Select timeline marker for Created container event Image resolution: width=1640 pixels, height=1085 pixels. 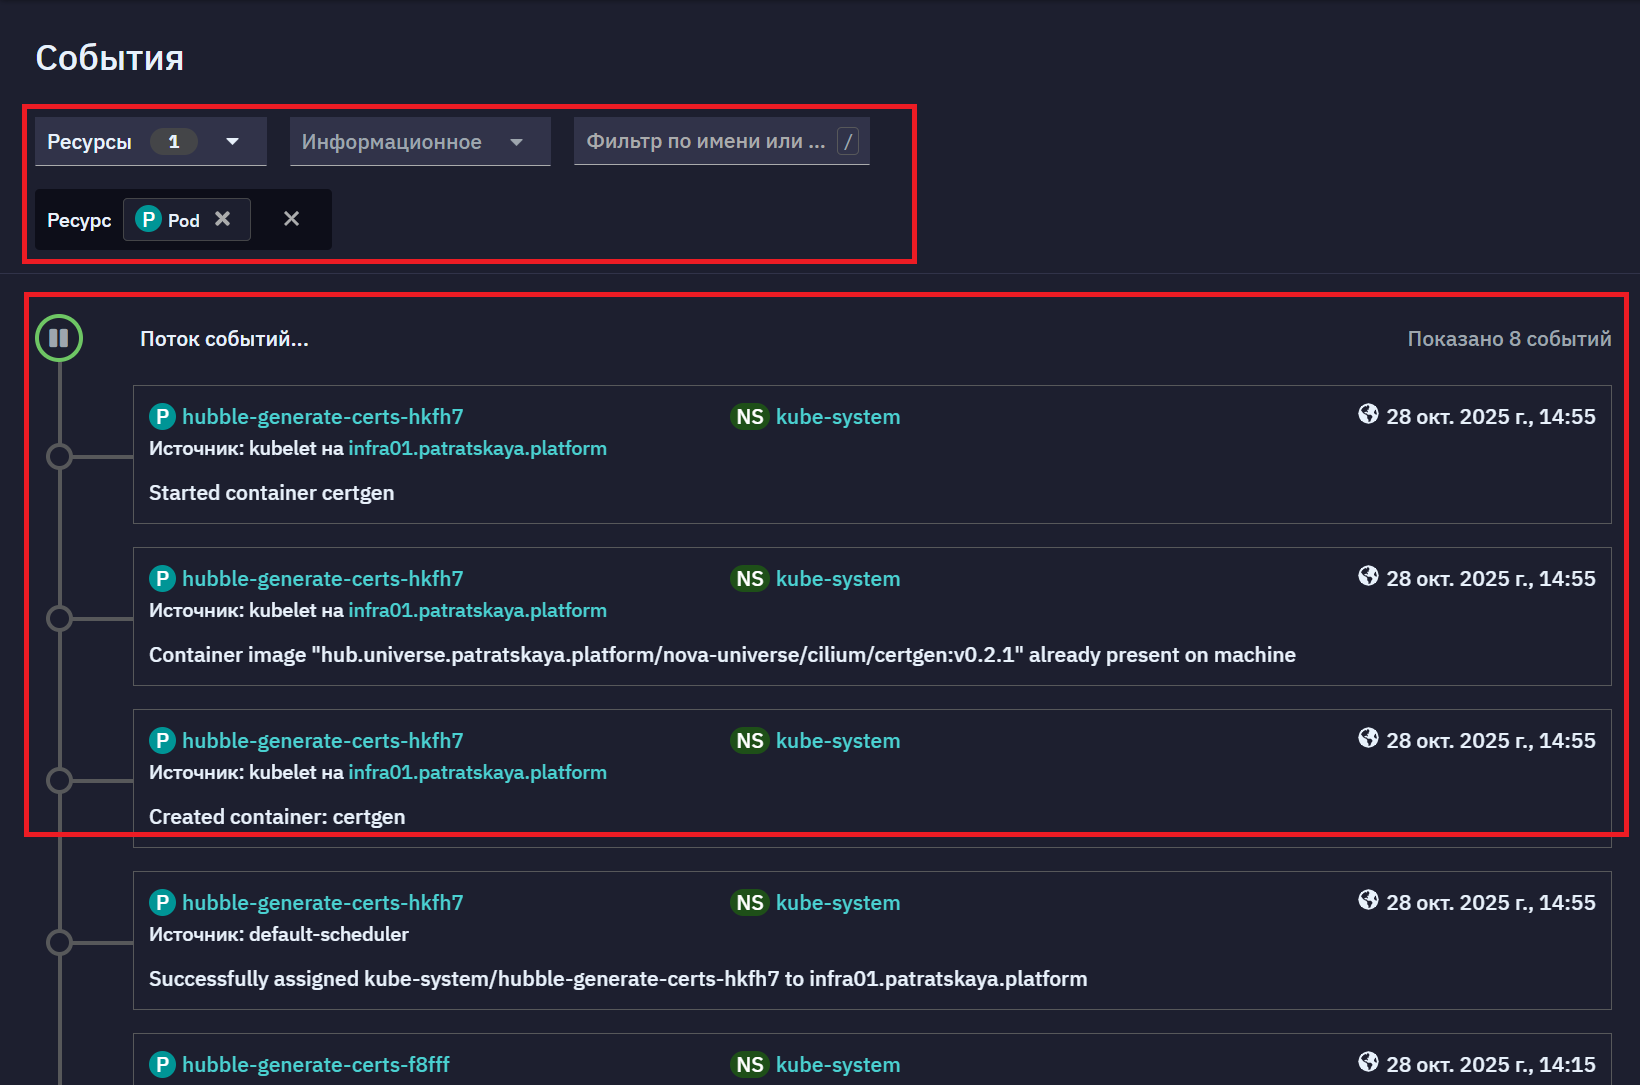pyautogui.click(x=60, y=780)
